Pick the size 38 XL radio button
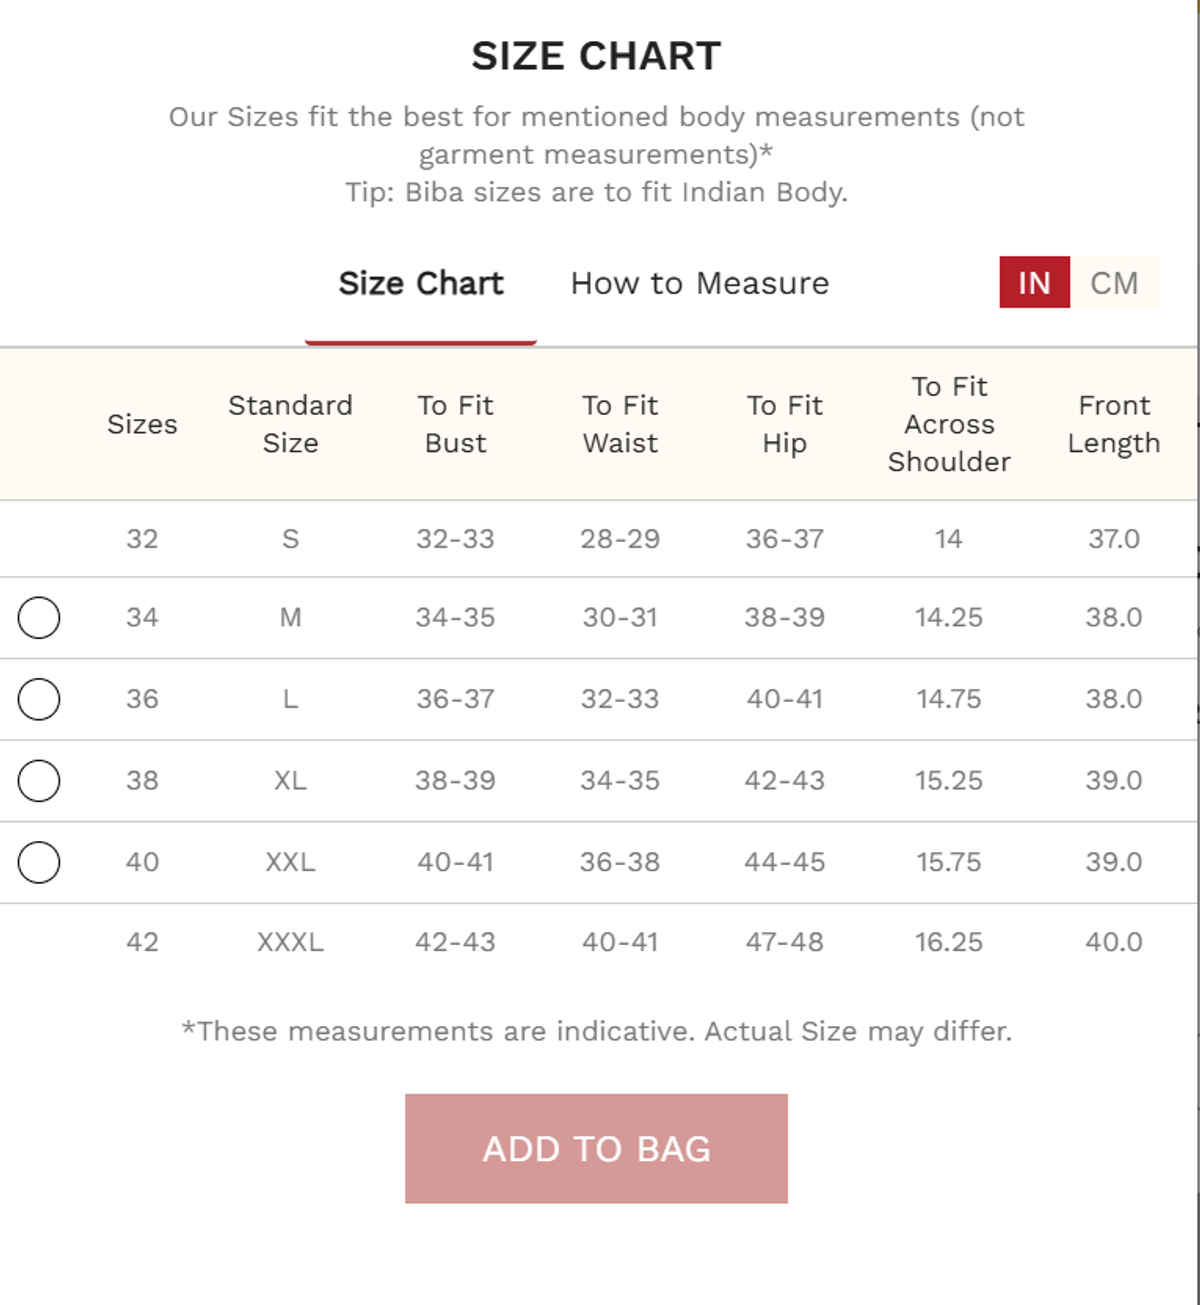The height and width of the screenshot is (1305, 1200). (x=39, y=780)
